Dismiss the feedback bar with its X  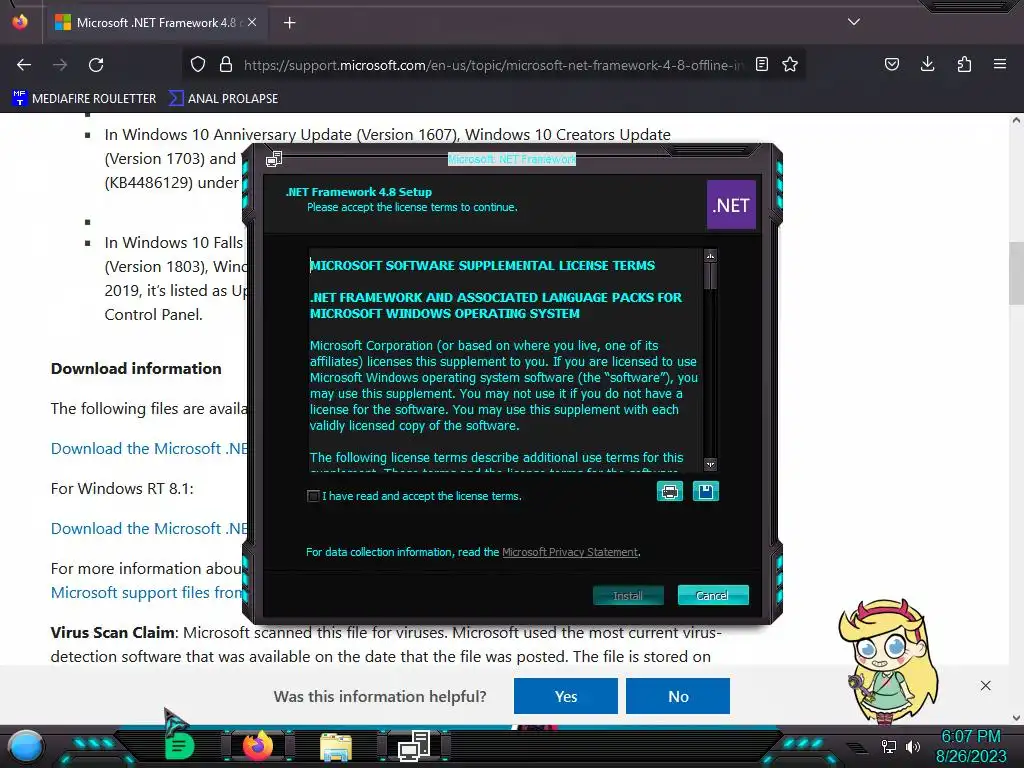coord(985,686)
